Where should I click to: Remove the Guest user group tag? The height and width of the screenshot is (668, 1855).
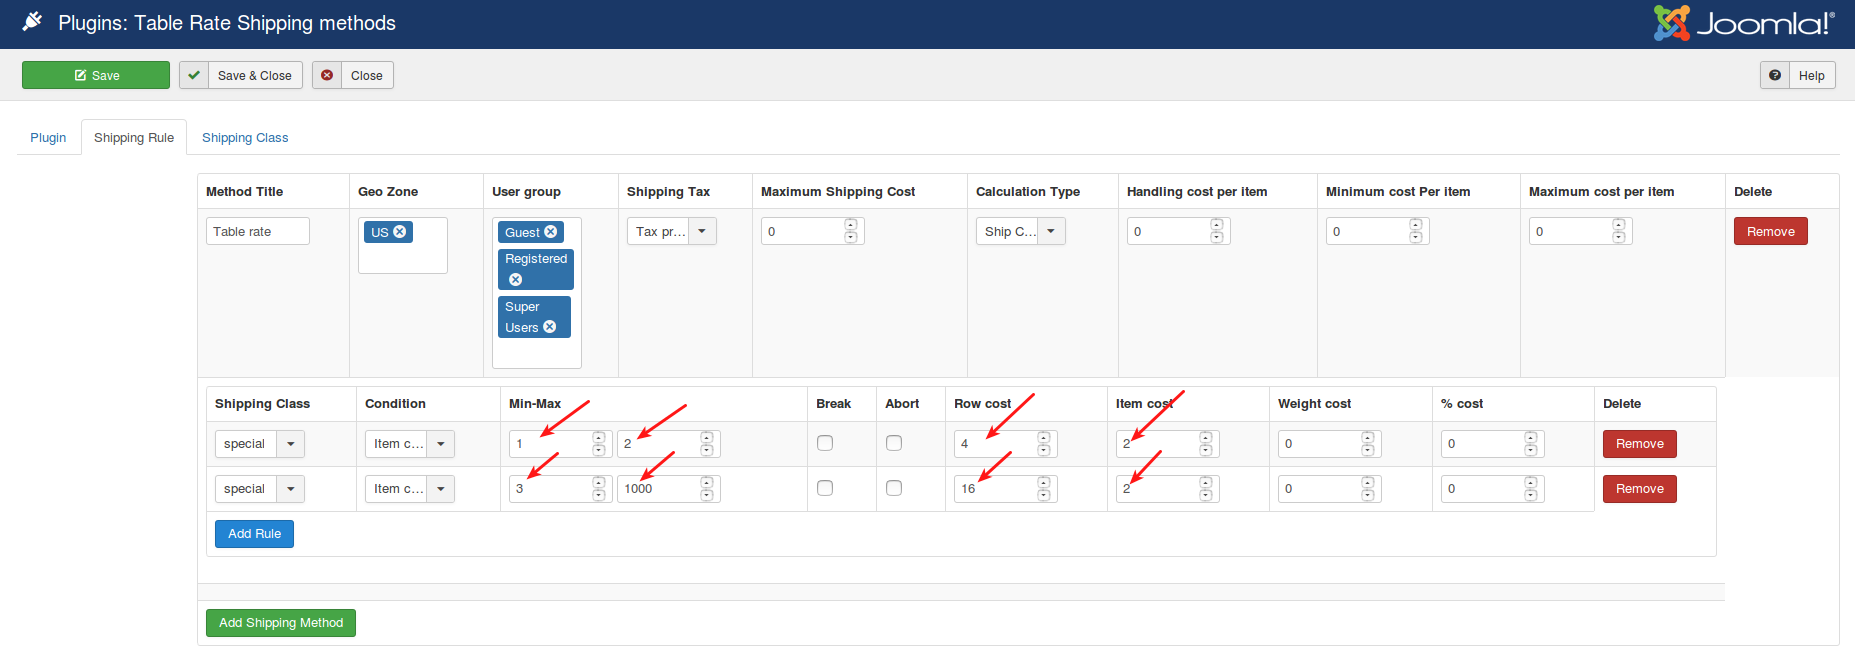[550, 232]
